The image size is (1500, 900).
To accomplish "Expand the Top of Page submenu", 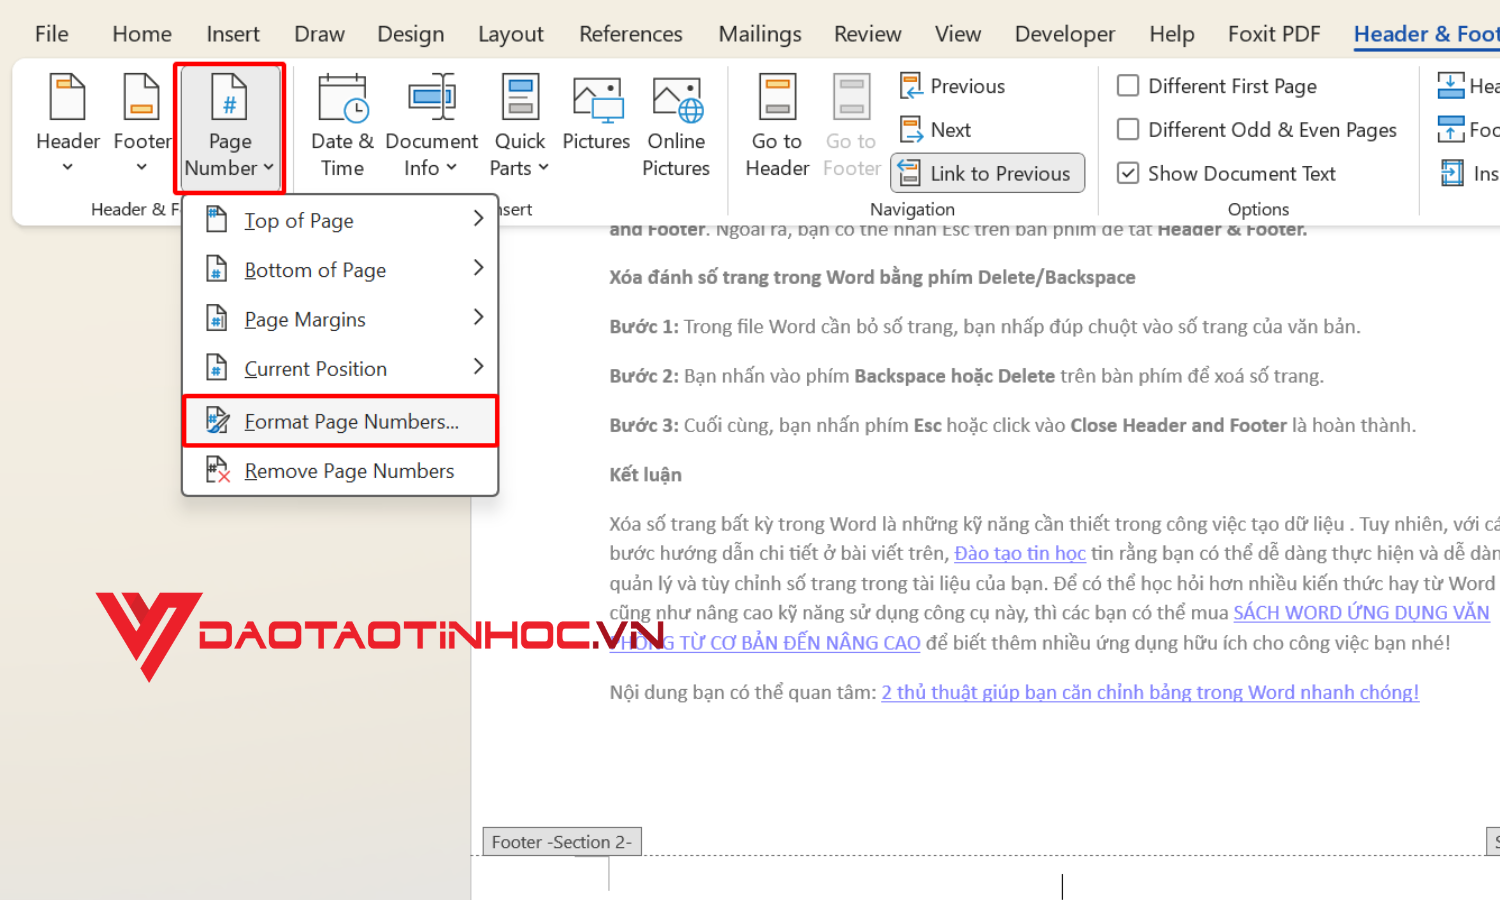I will tap(299, 220).
